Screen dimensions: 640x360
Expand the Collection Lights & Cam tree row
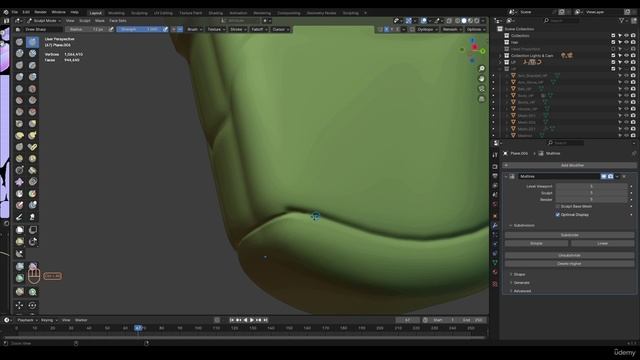pyautogui.click(x=500, y=56)
